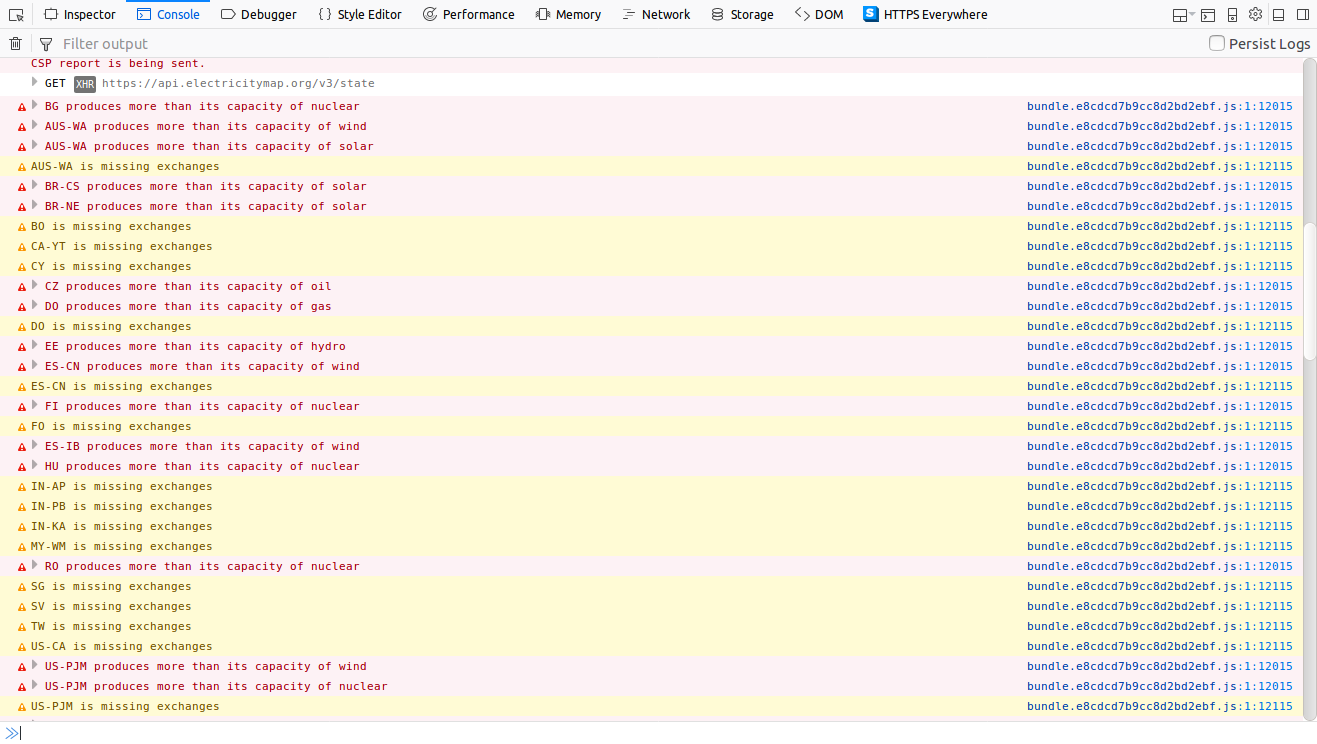Click the console prompt chevrons icon

coord(12,733)
